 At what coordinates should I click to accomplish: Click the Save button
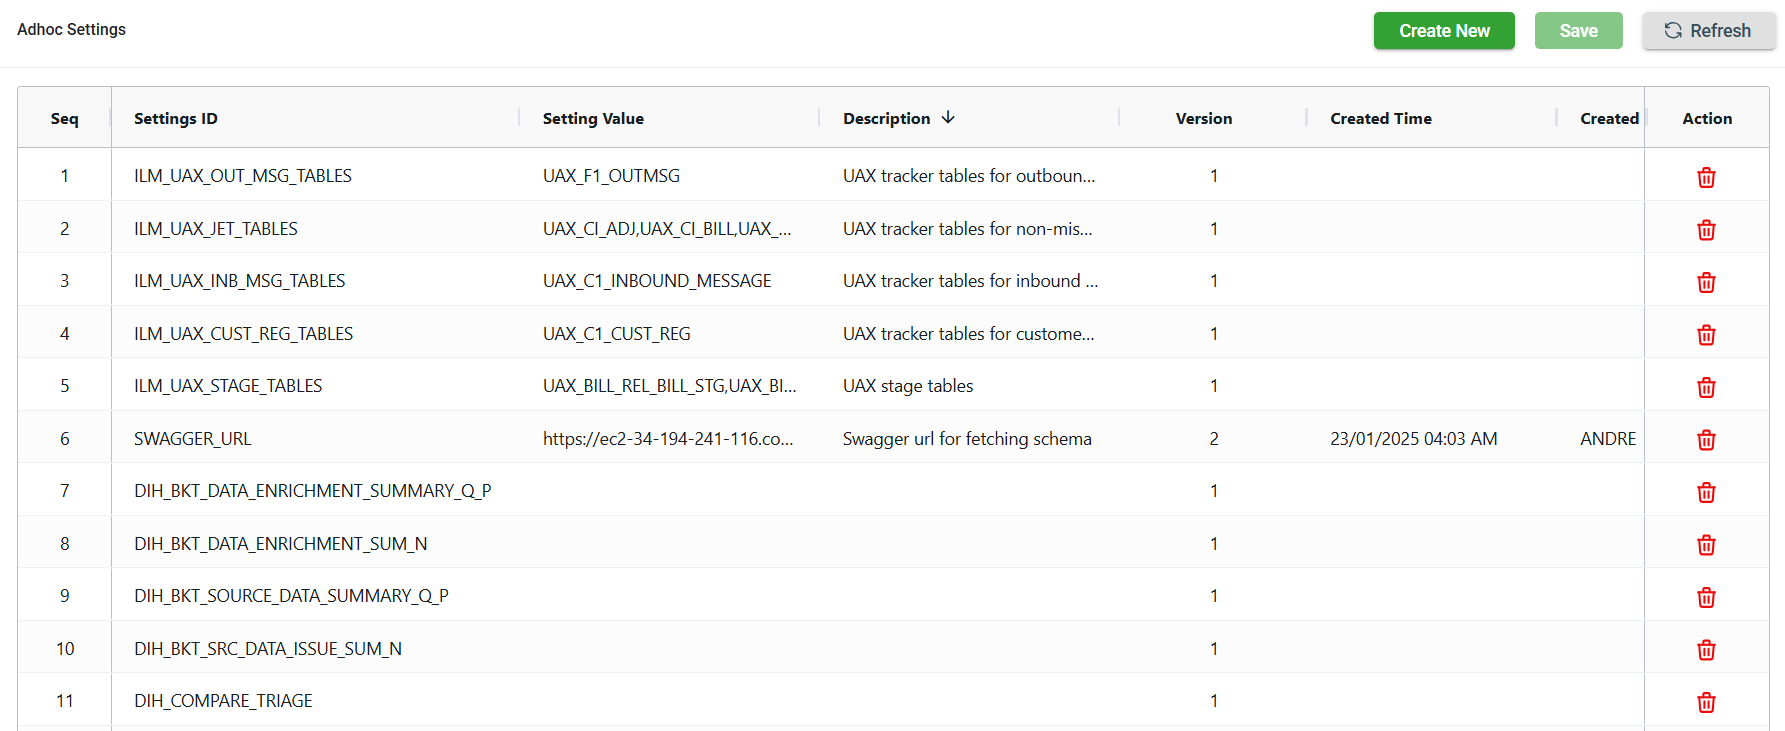click(1578, 31)
